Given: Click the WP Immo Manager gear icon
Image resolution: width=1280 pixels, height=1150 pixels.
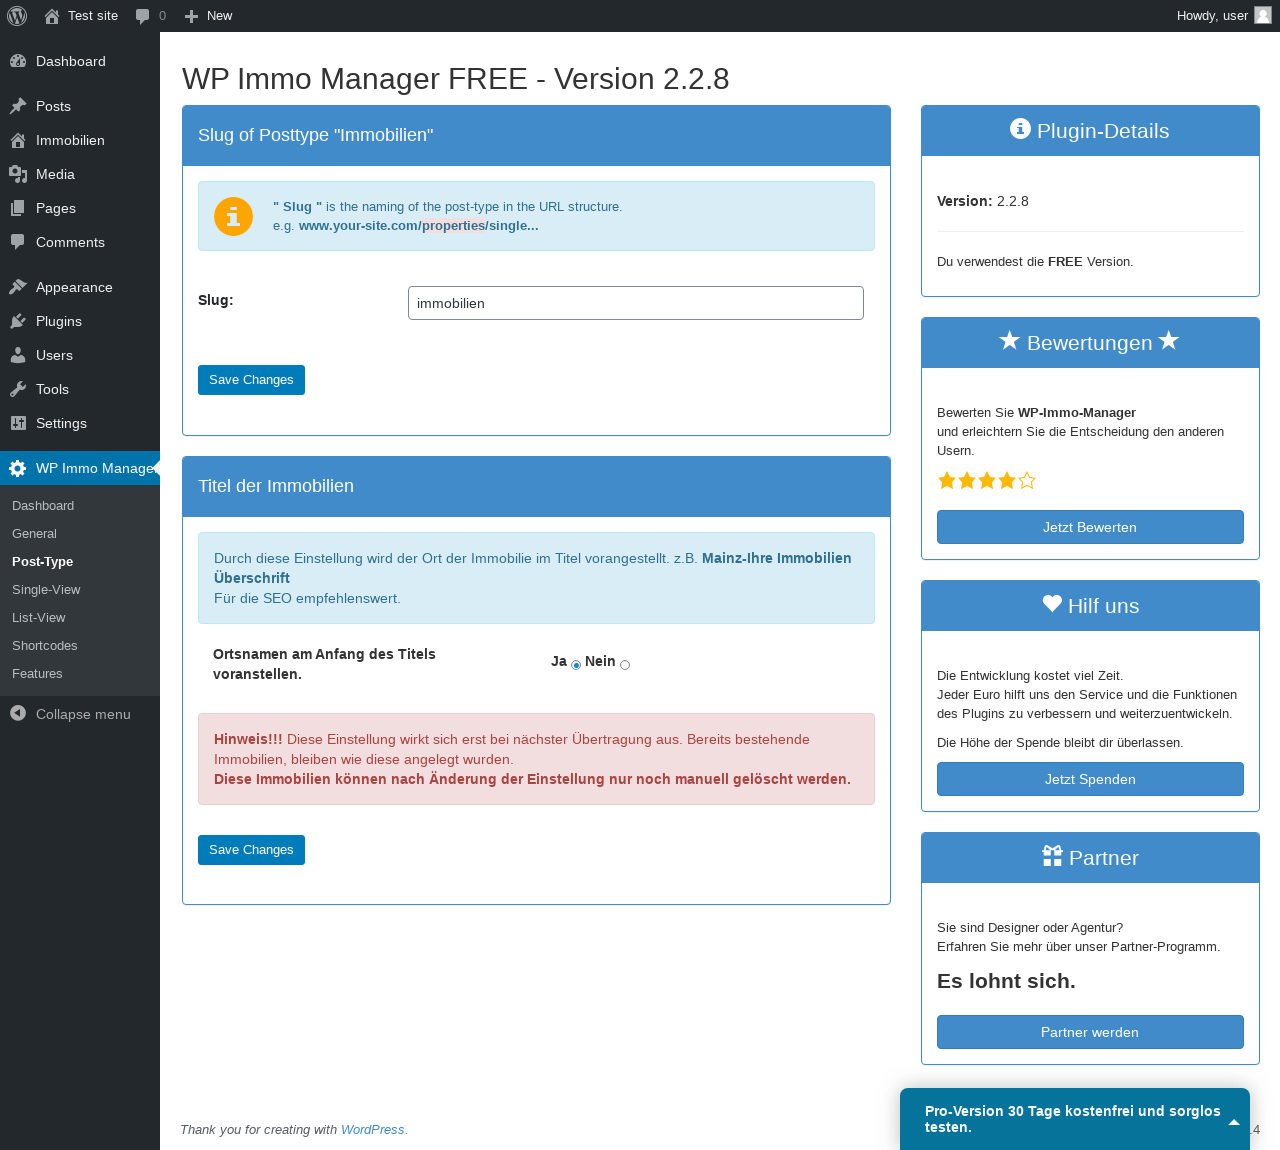Looking at the screenshot, I should pos(18,468).
